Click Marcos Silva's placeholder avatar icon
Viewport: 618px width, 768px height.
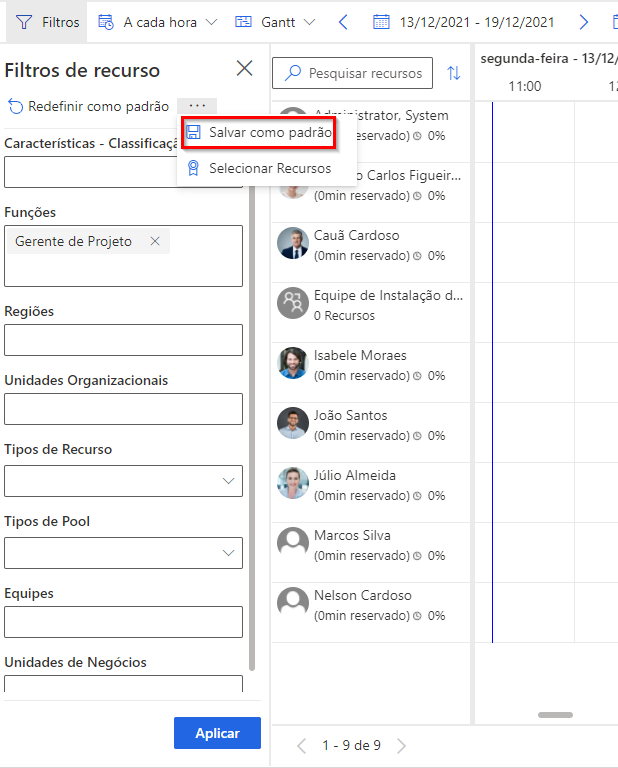coord(293,543)
